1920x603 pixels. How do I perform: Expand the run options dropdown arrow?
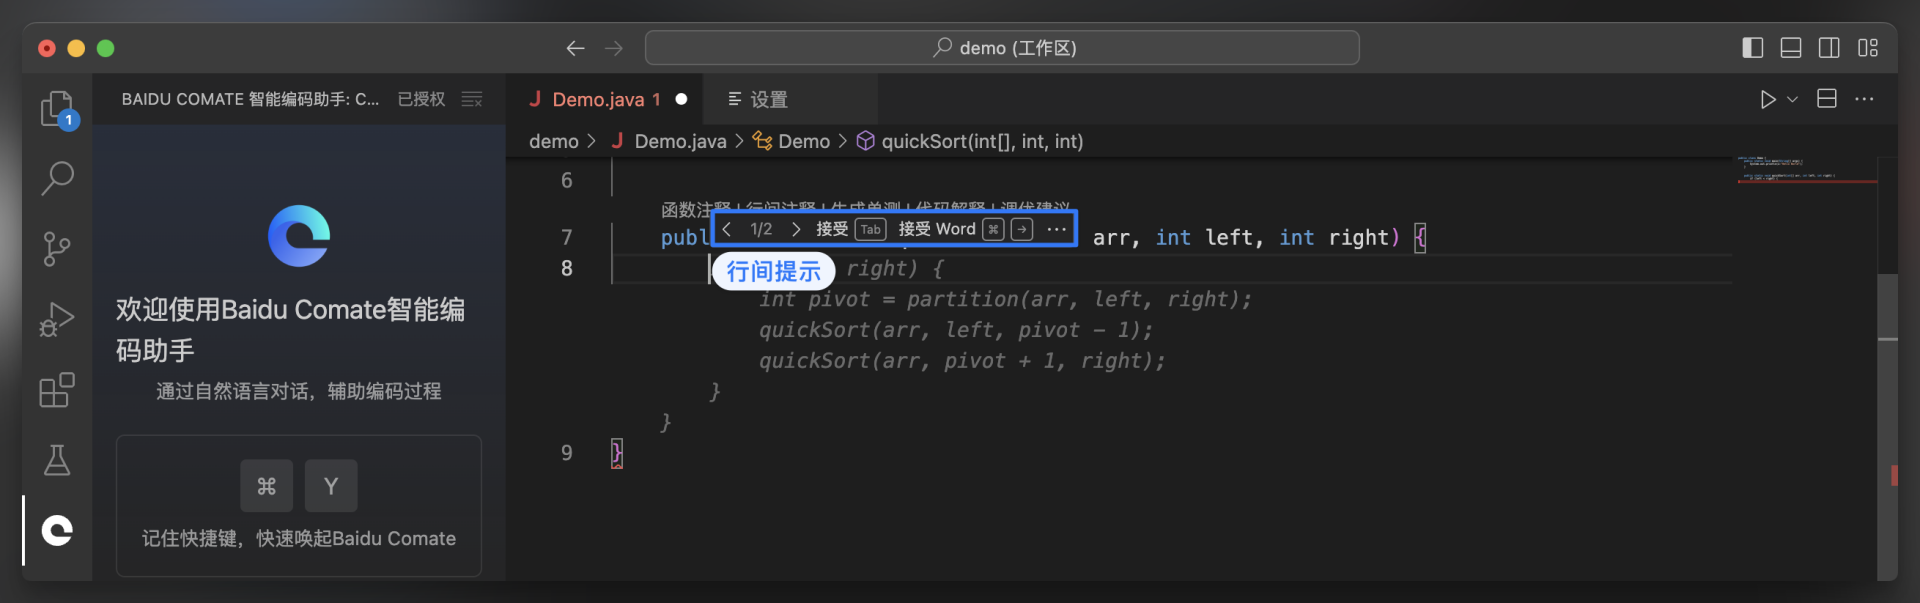click(x=1793, y=99)
